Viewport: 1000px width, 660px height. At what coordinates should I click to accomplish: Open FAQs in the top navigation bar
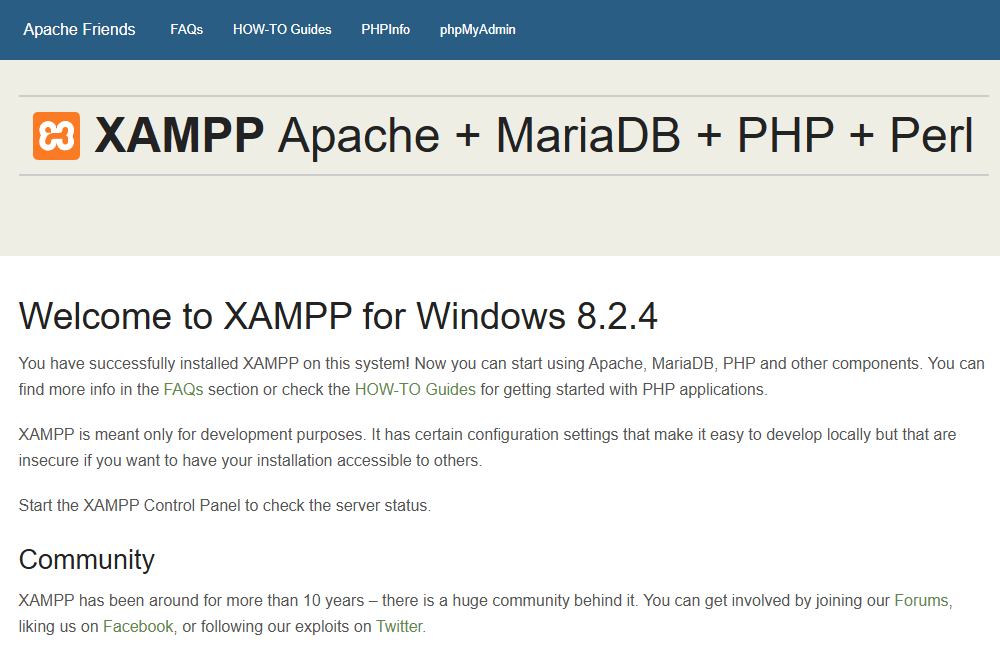[x=186, y=30]
